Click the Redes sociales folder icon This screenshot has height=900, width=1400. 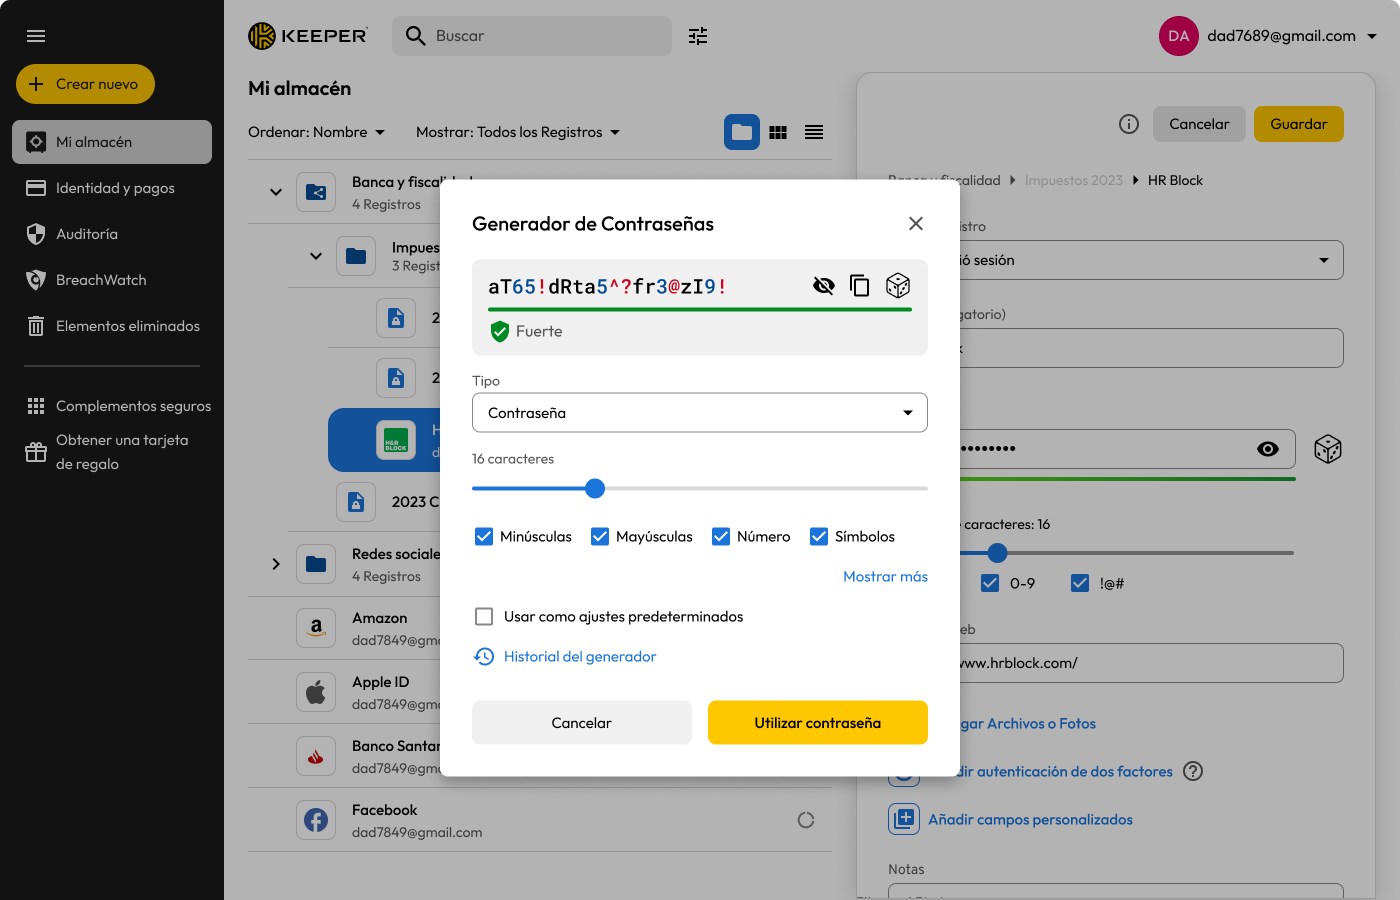[316, 564]
